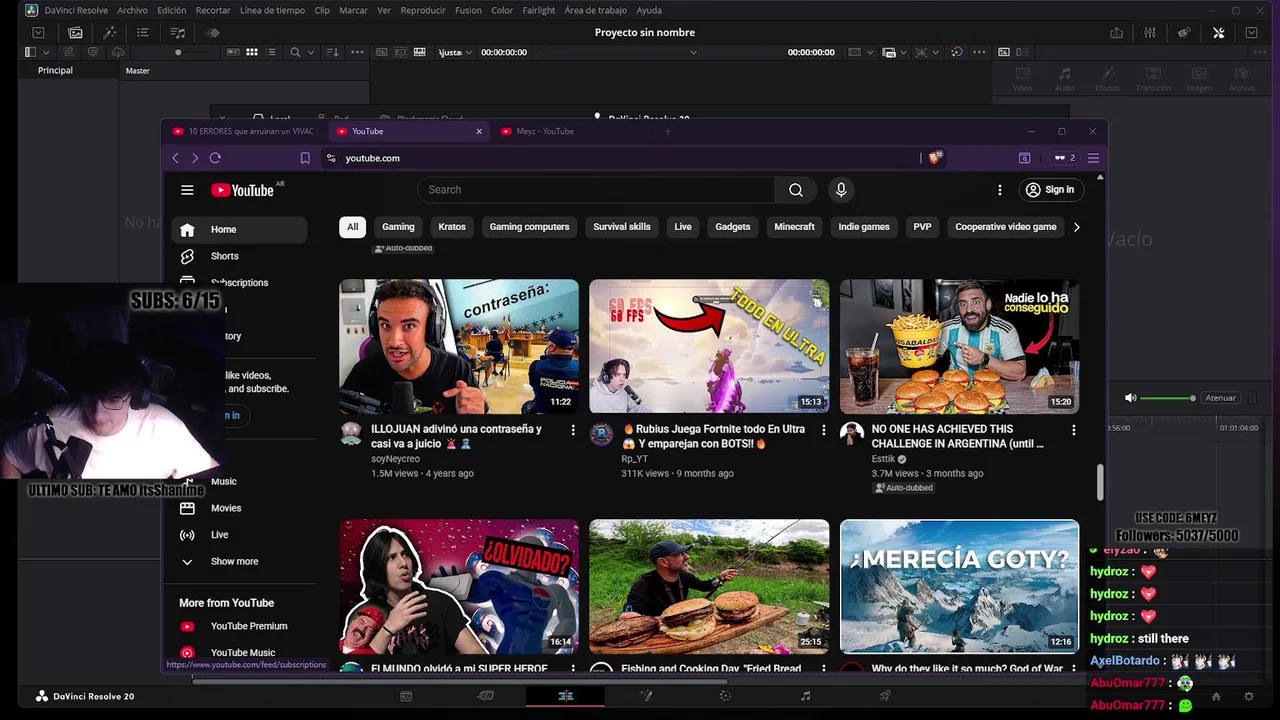Screen dimensions: 1280x720
Task: Click the Brave shields icon in address bar
Action: click(935, 158)
